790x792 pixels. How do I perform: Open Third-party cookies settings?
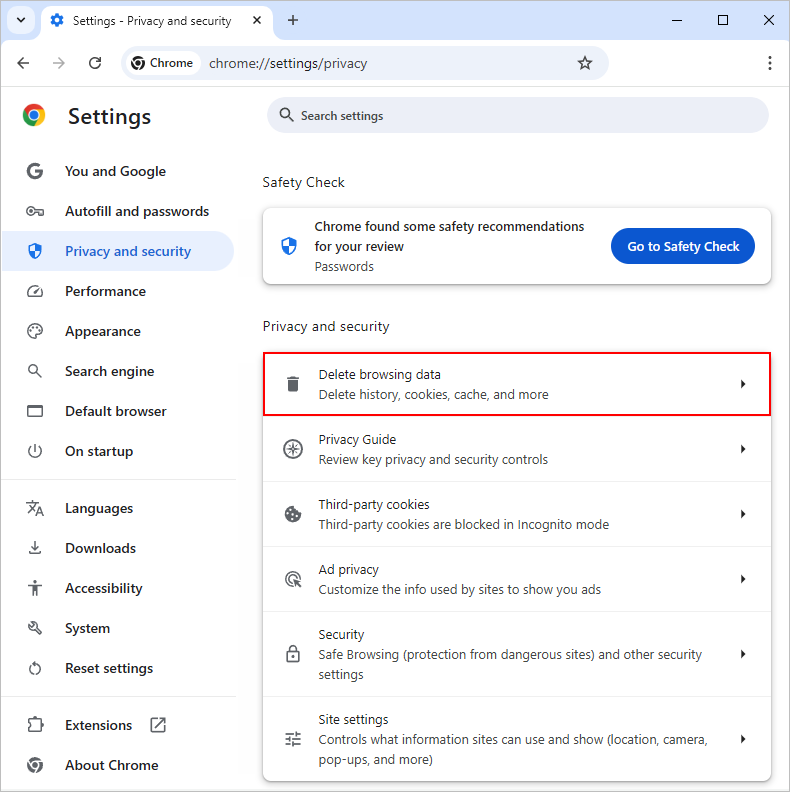(x=517, y=514)
